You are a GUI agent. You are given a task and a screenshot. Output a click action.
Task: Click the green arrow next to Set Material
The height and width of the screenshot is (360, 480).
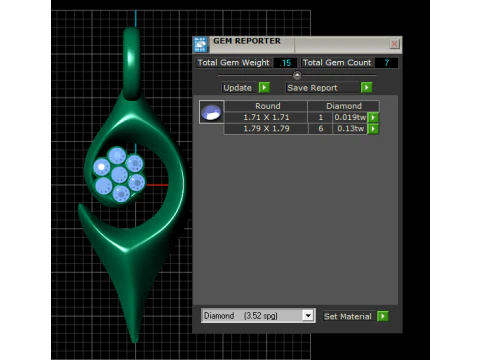[x=383, y=316]
